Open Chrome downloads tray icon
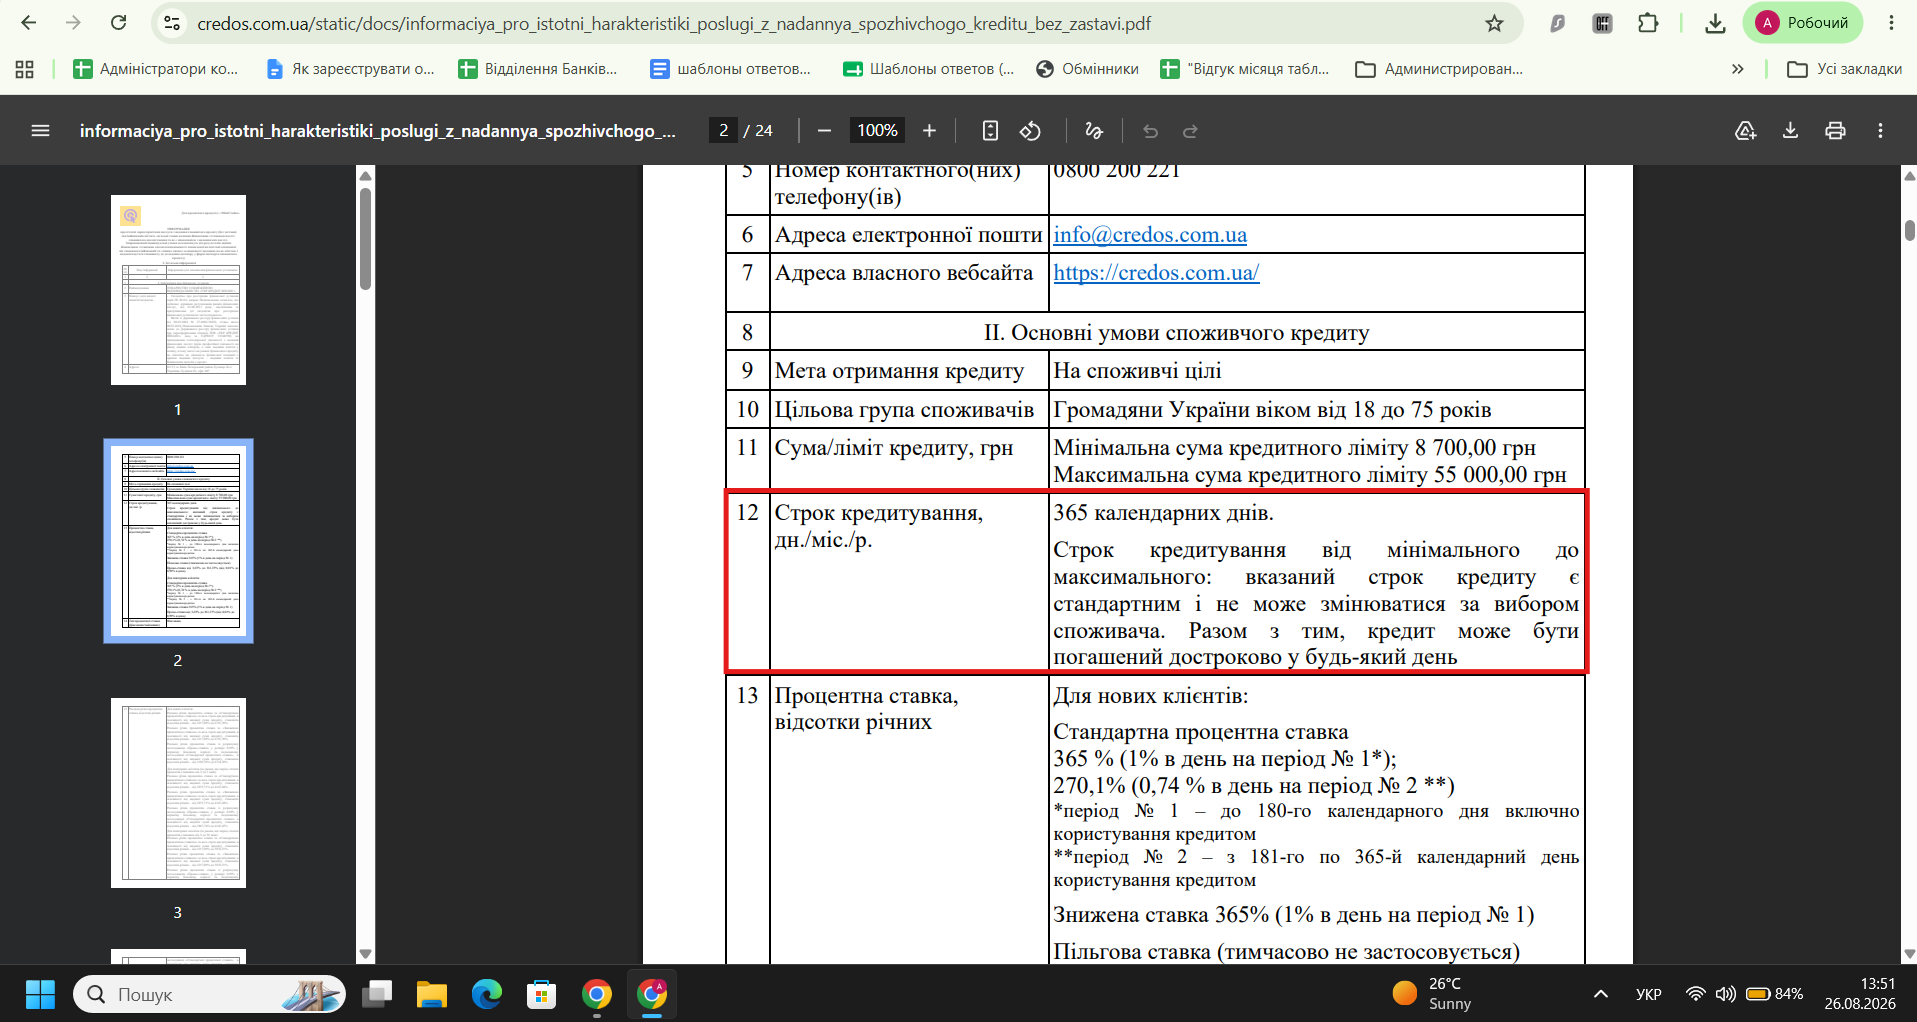The image size is (1917, 1022). point(1715,23)
